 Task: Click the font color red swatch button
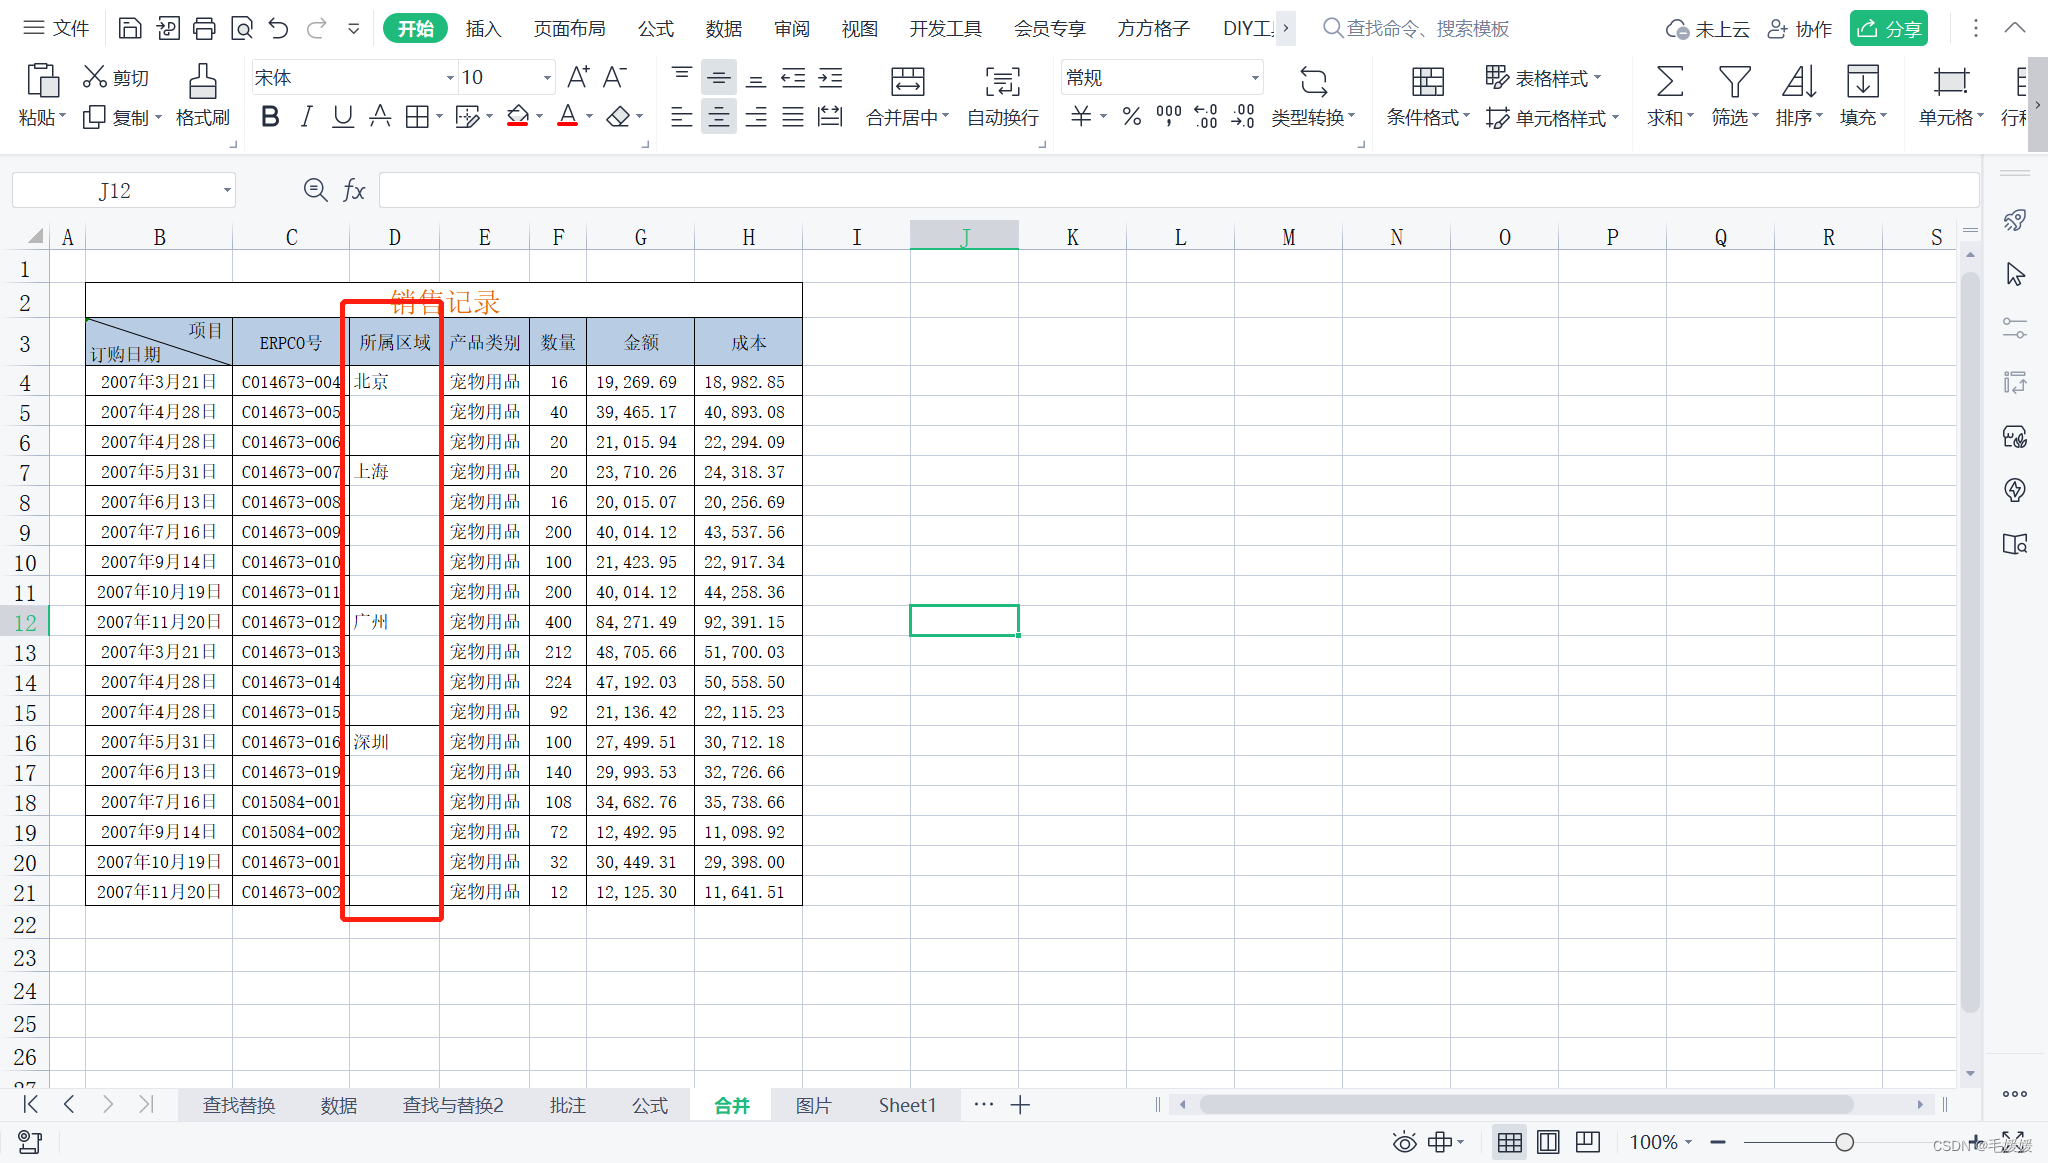pyautogui.click(x=567, y=117)
